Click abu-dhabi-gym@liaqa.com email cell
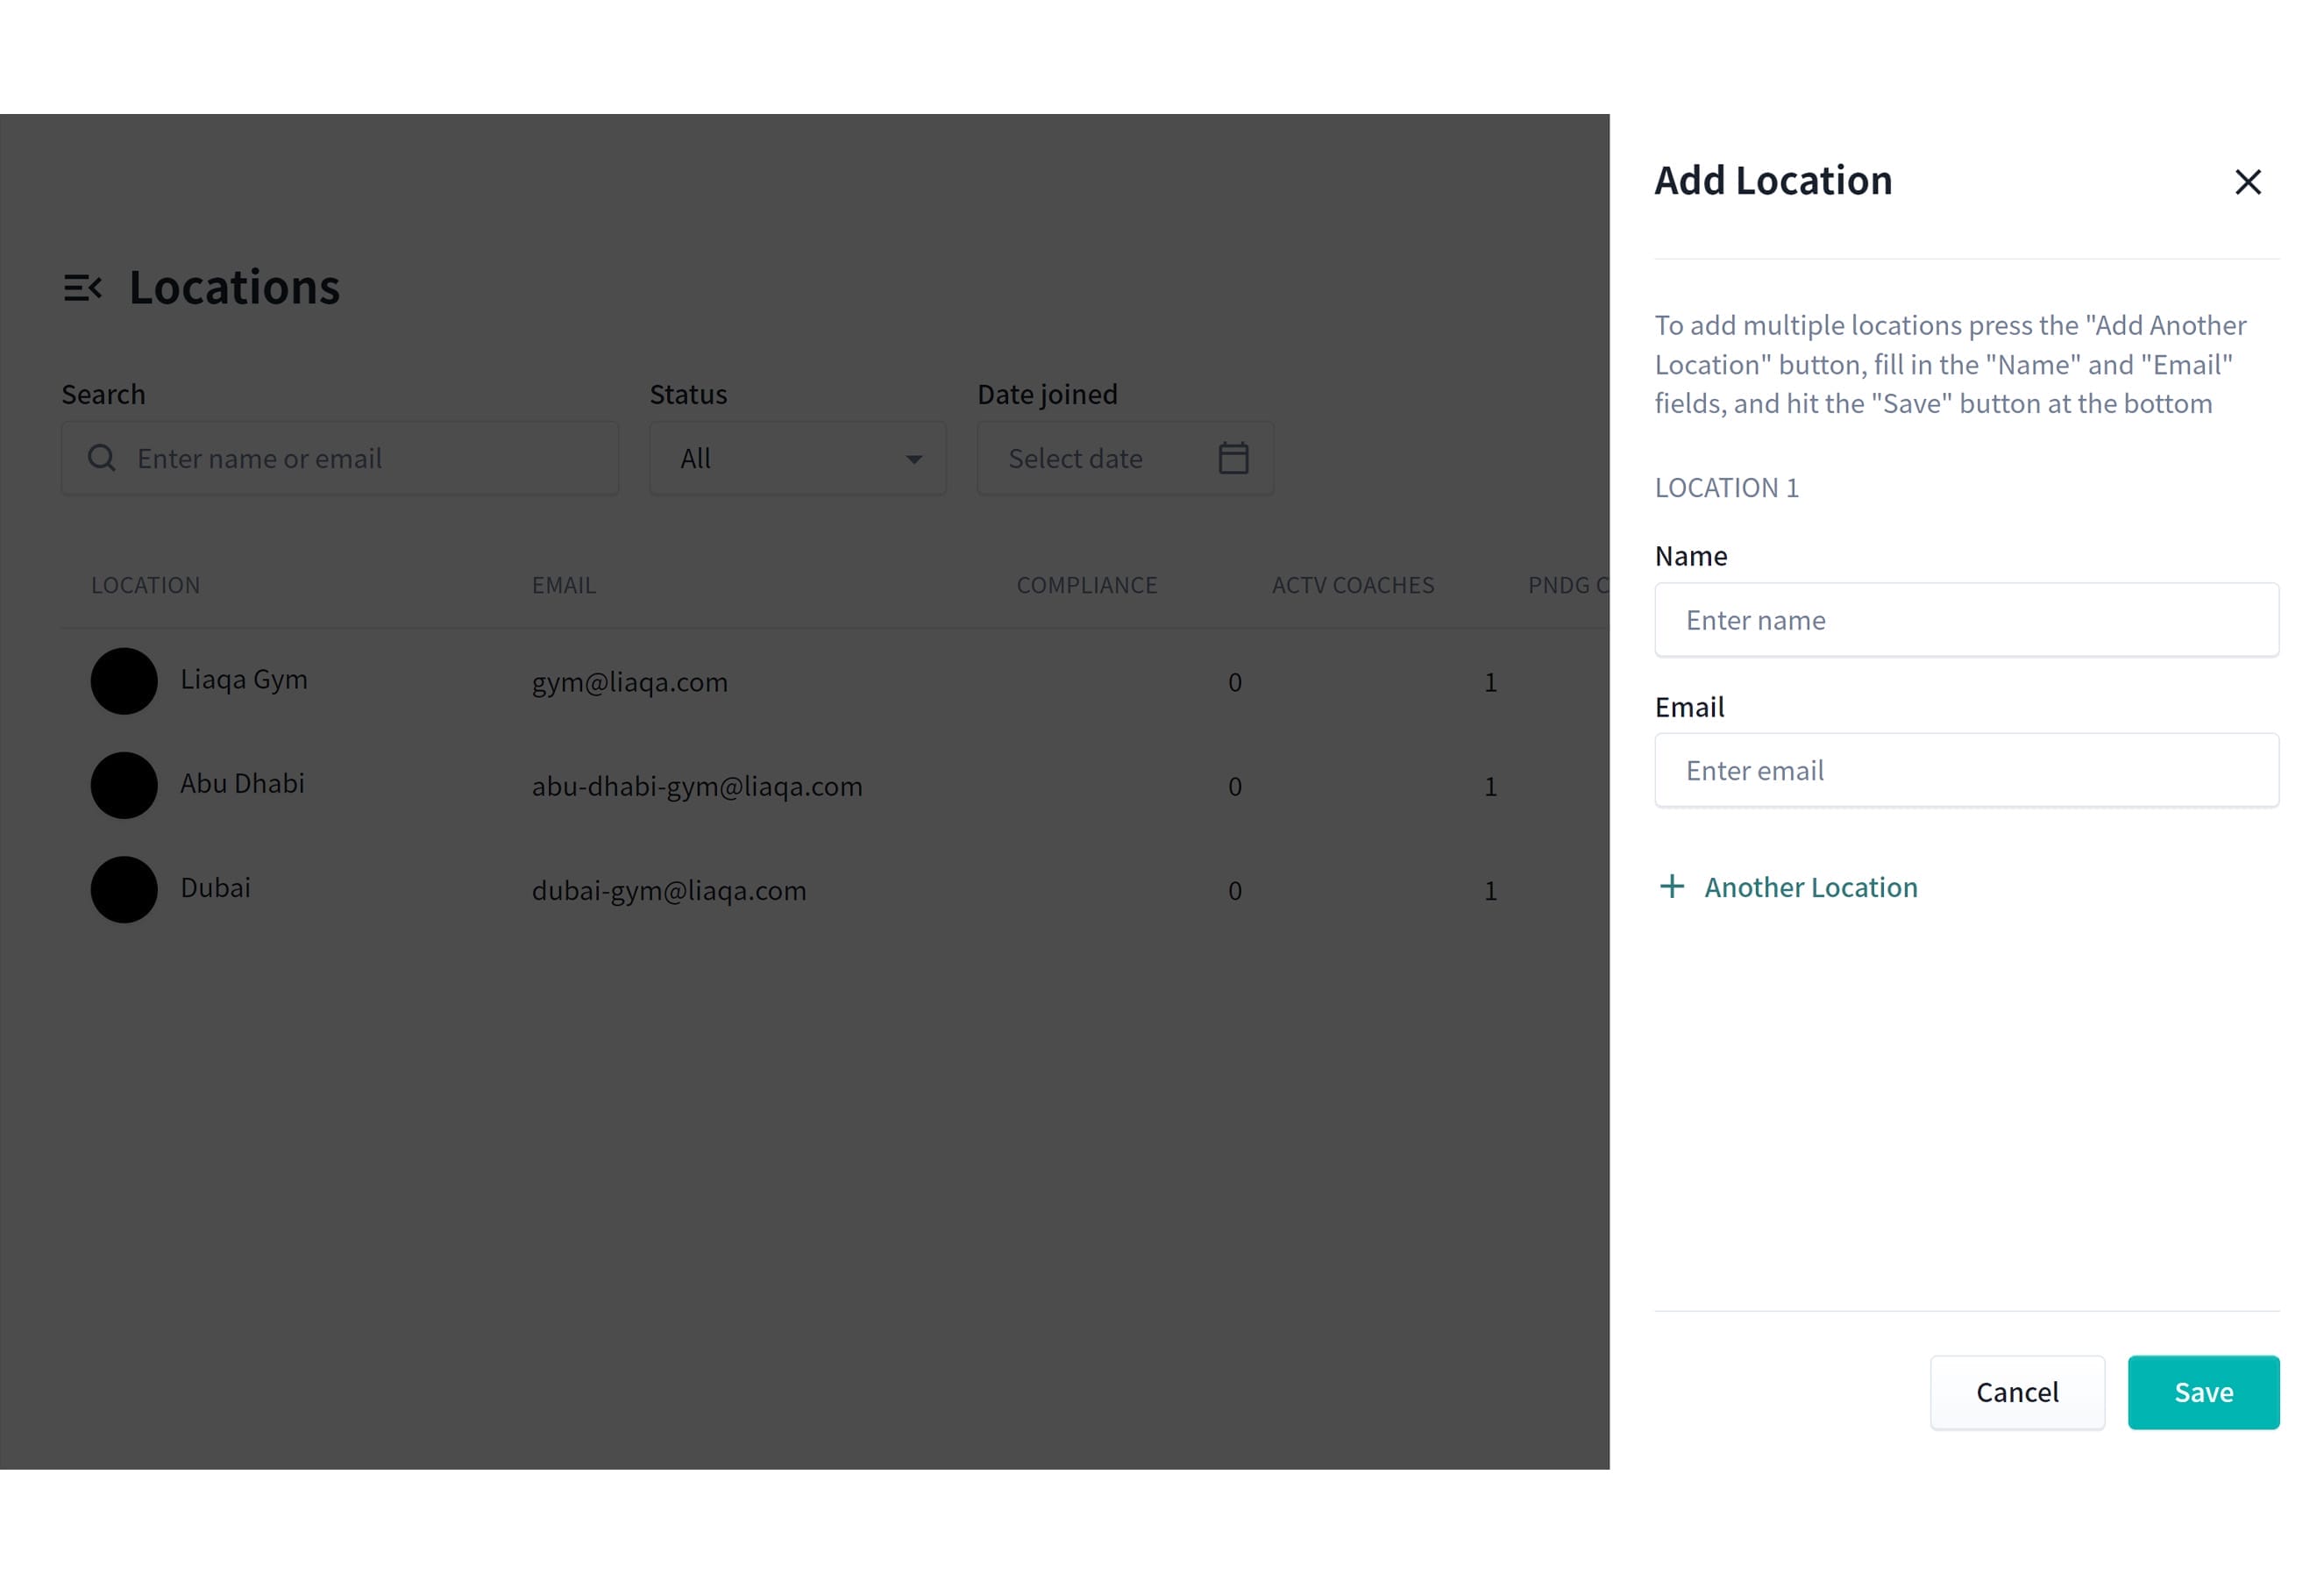The height and width of the screenshot is (1574, 2324). click(x=696, y=787)
